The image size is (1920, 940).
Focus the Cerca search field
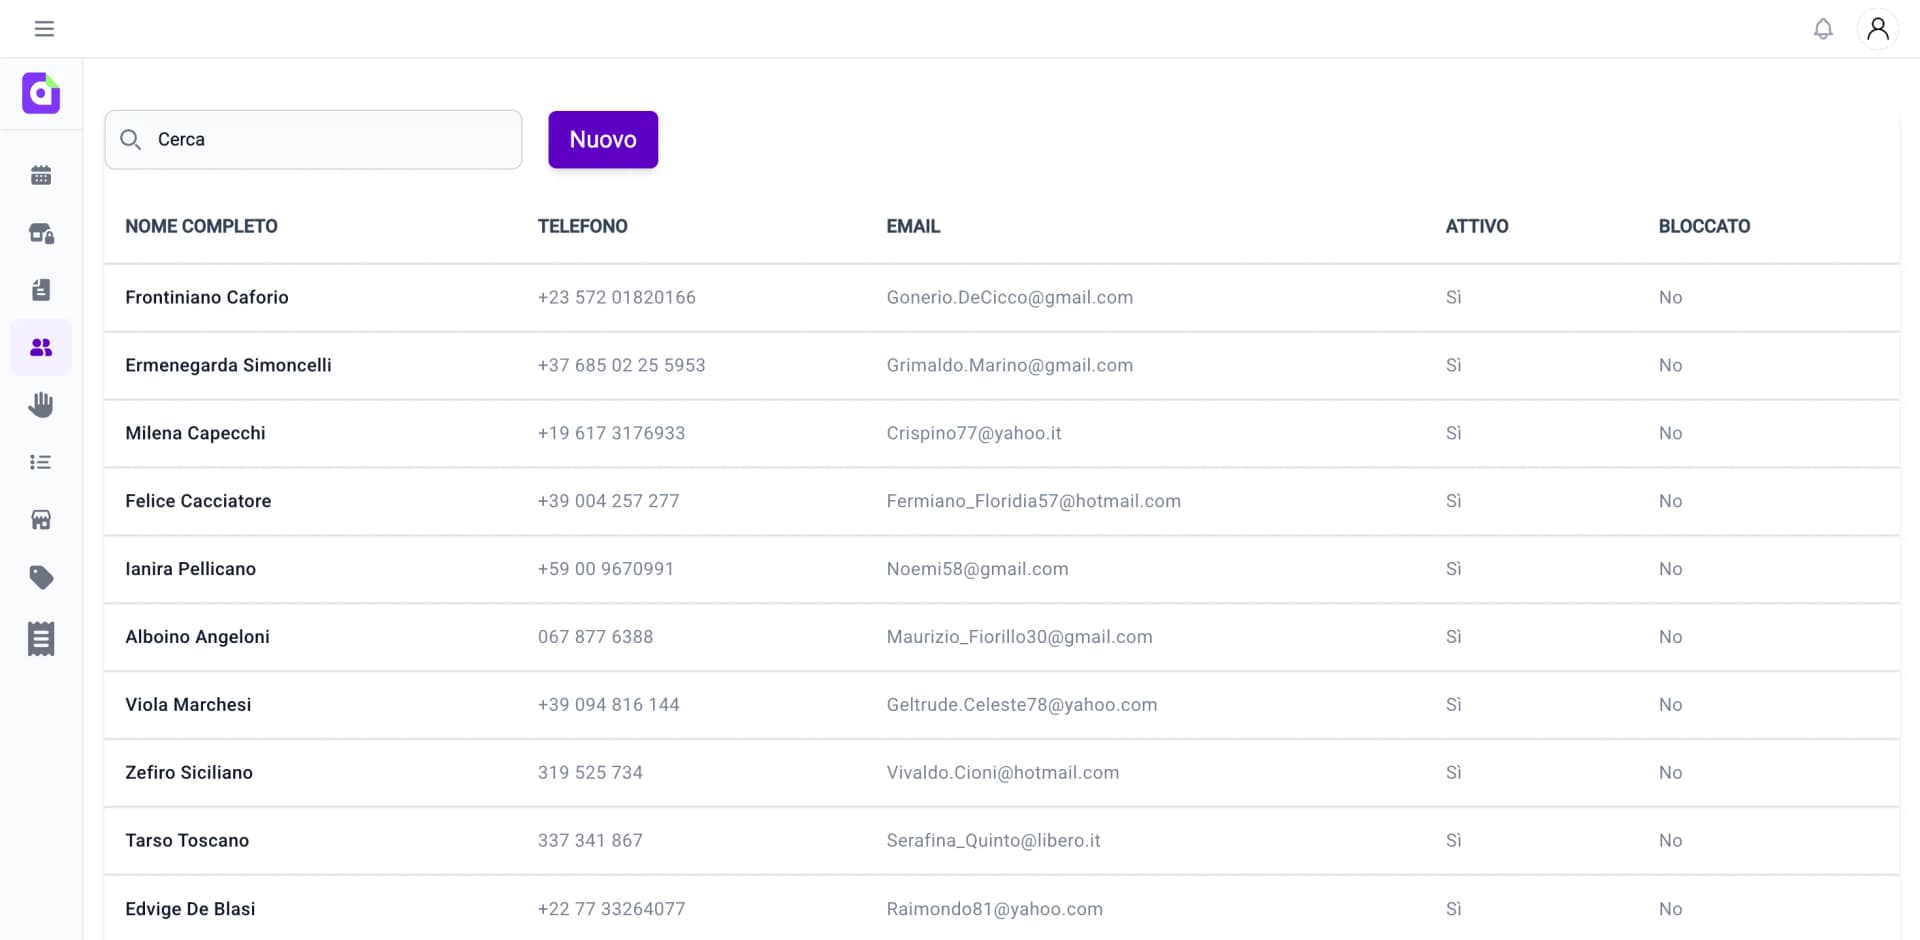[x=313, y=139]
